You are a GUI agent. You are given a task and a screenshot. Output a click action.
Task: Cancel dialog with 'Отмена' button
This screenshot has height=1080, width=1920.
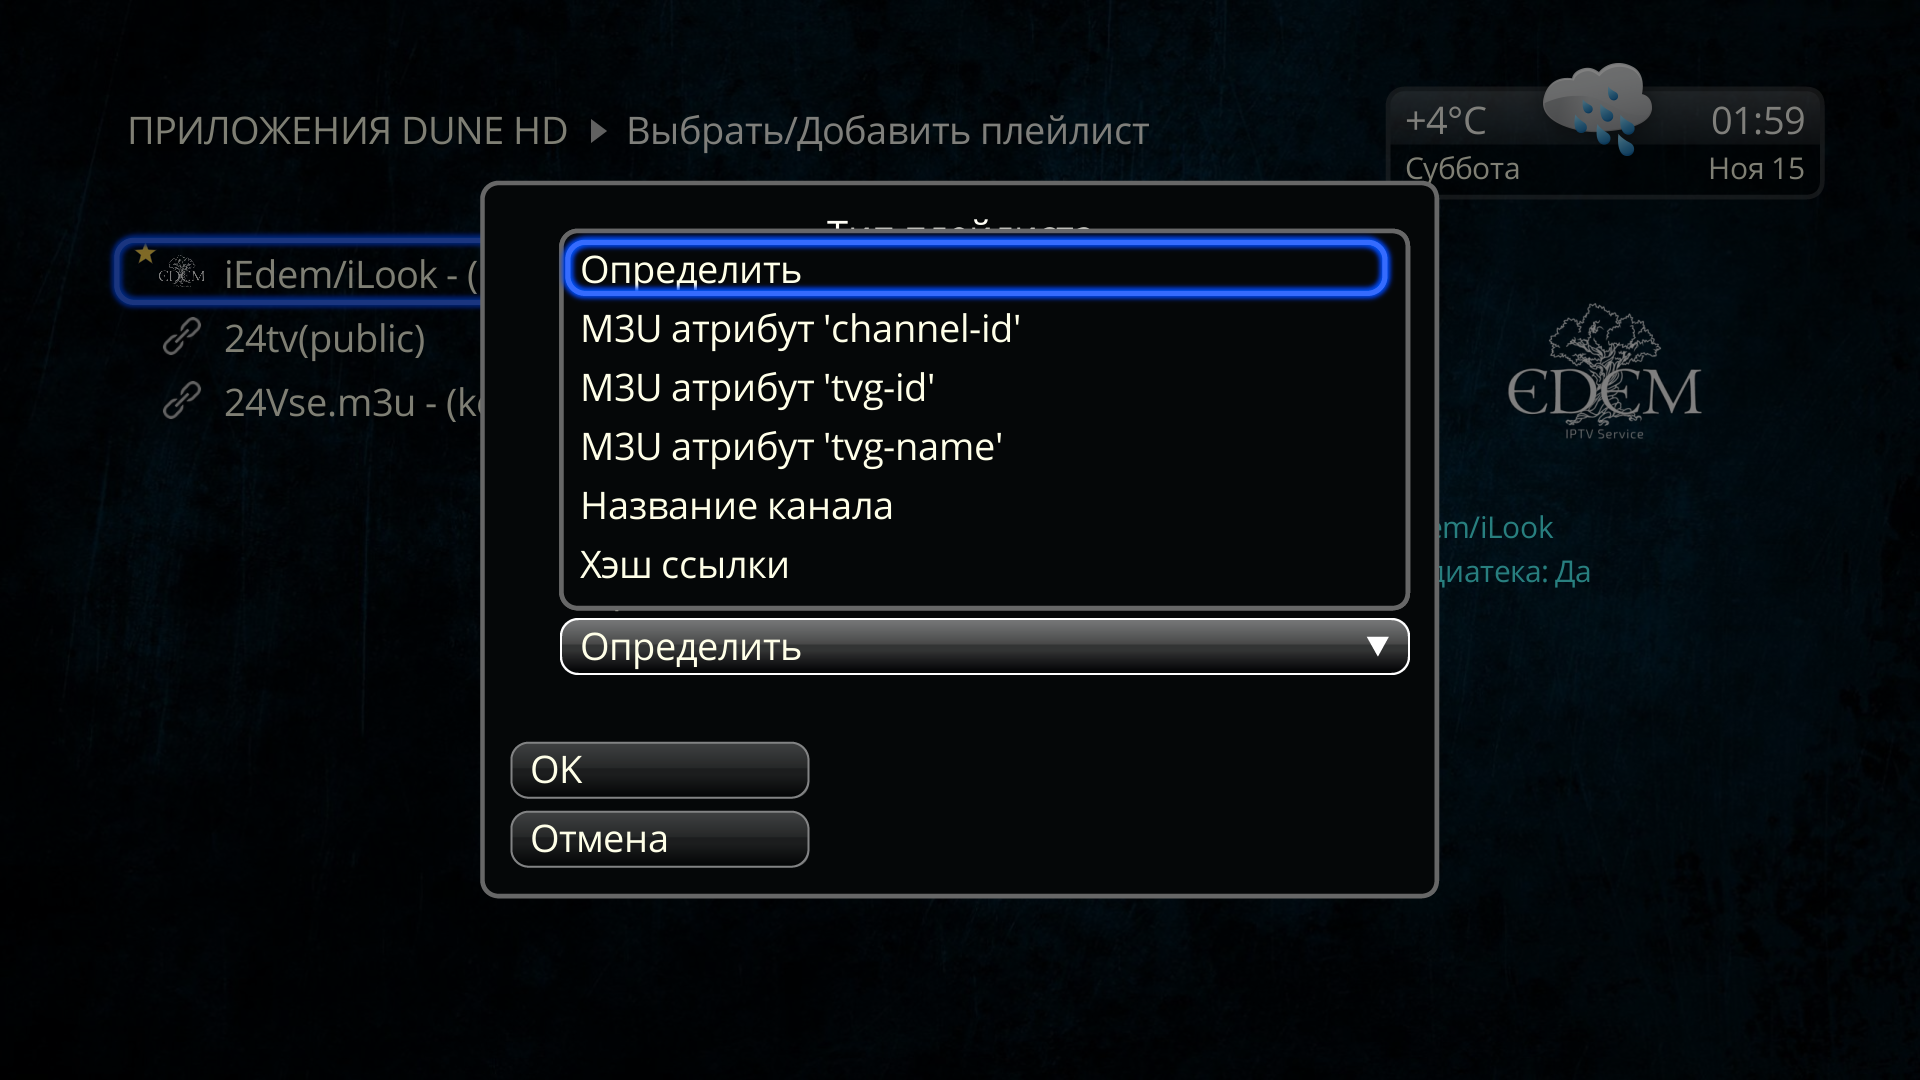pyautogui.click(x=659, y=839)
